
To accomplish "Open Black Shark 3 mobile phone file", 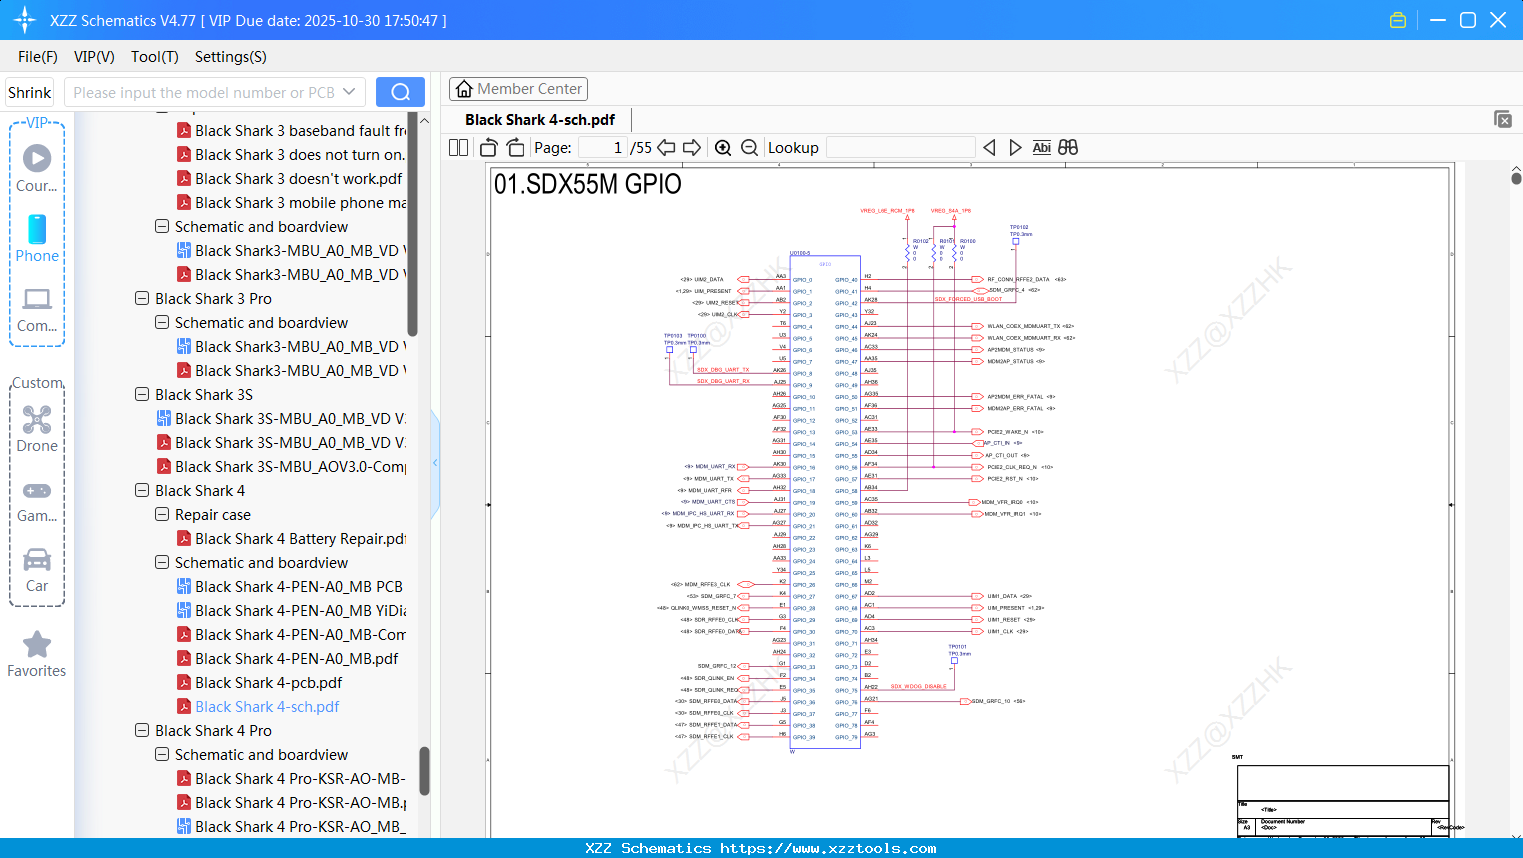I will pyautogui.click(x=300, y=202).
